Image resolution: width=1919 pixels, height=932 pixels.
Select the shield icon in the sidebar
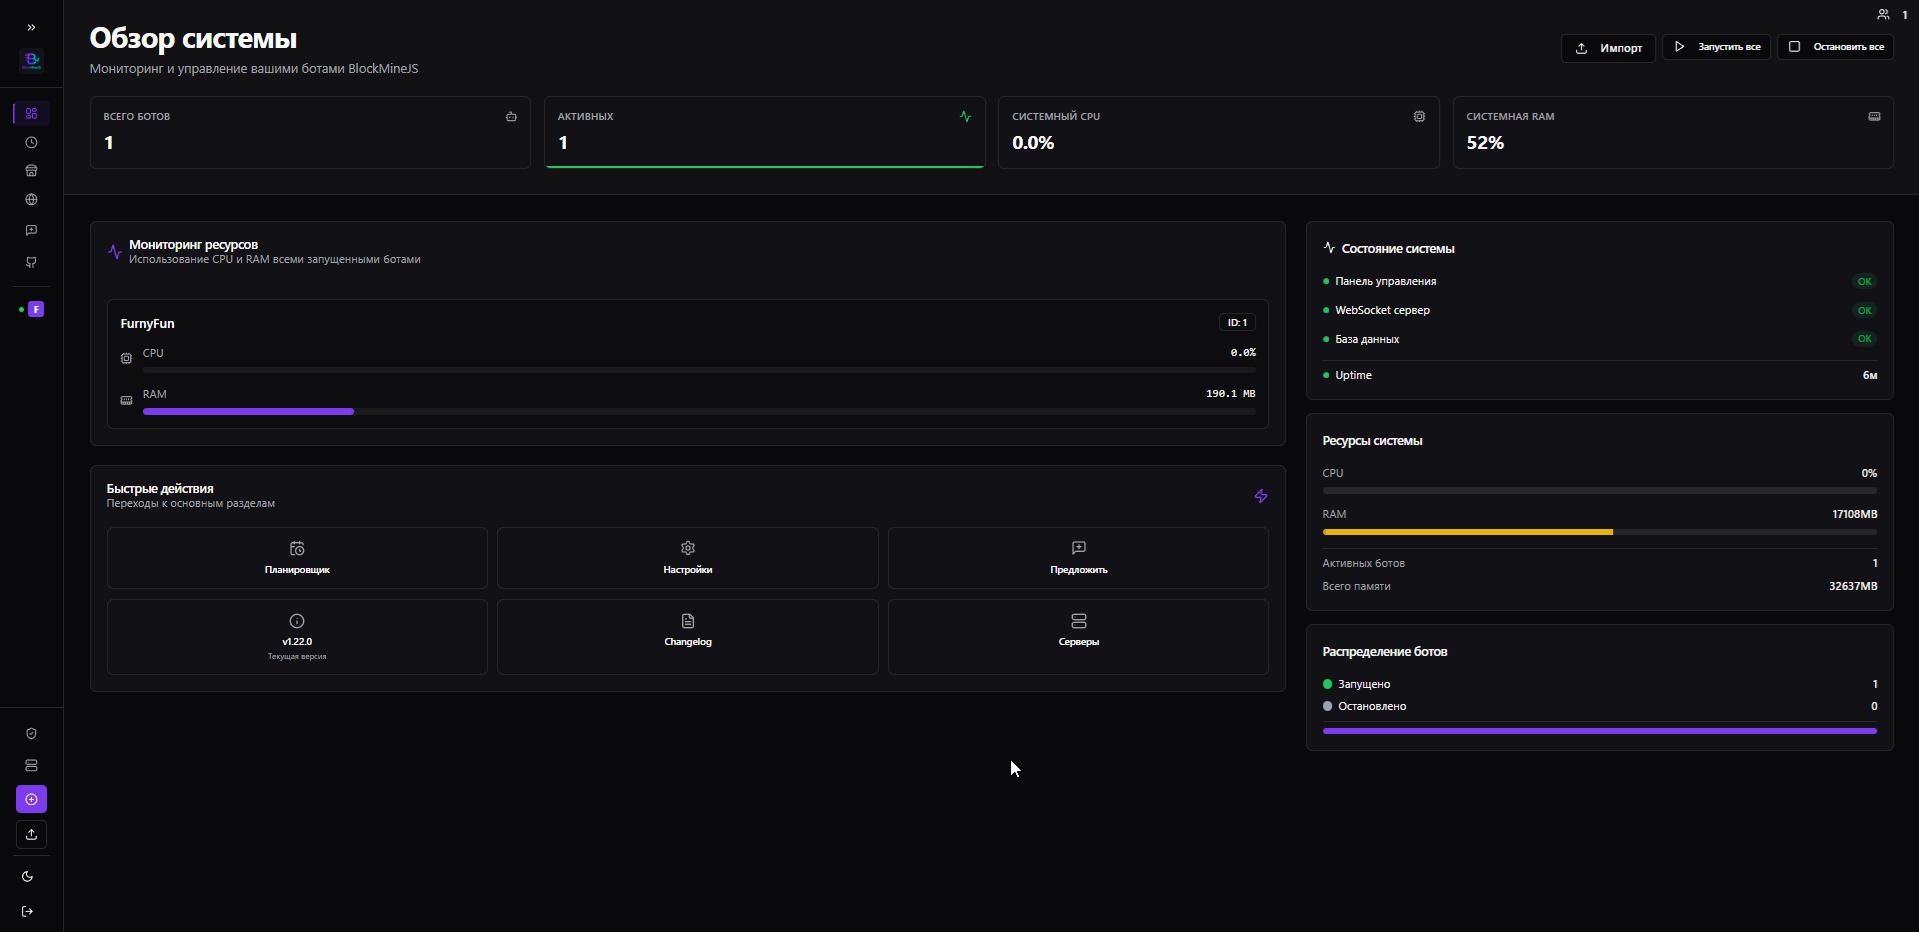coord(31,733)
